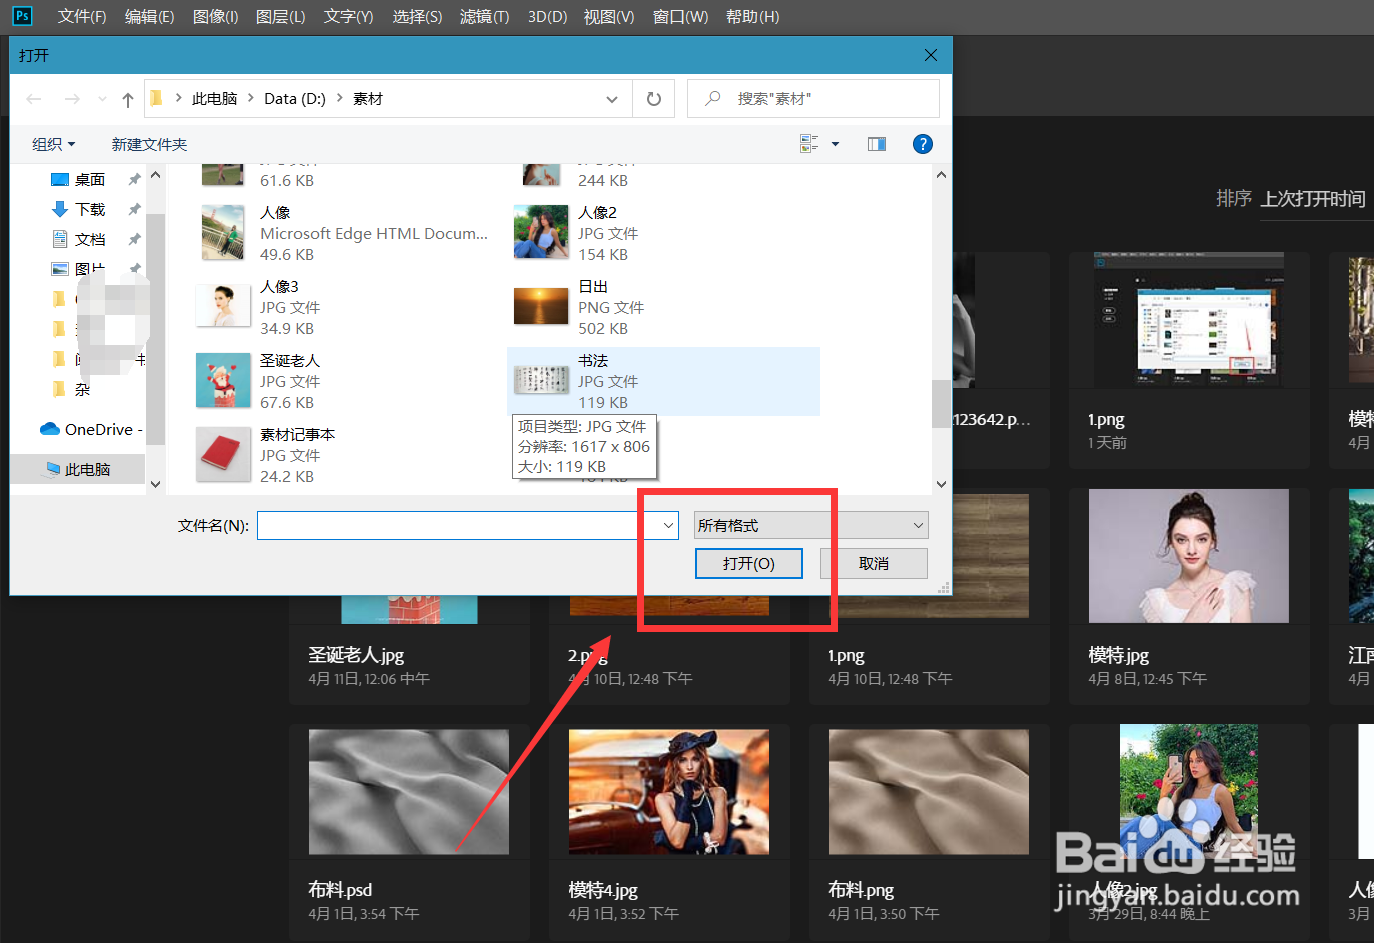This screenshot has width=1374, height=943.
Task: Open dialog help question icon
Action: pyautogui.click(x=923, y=144)
